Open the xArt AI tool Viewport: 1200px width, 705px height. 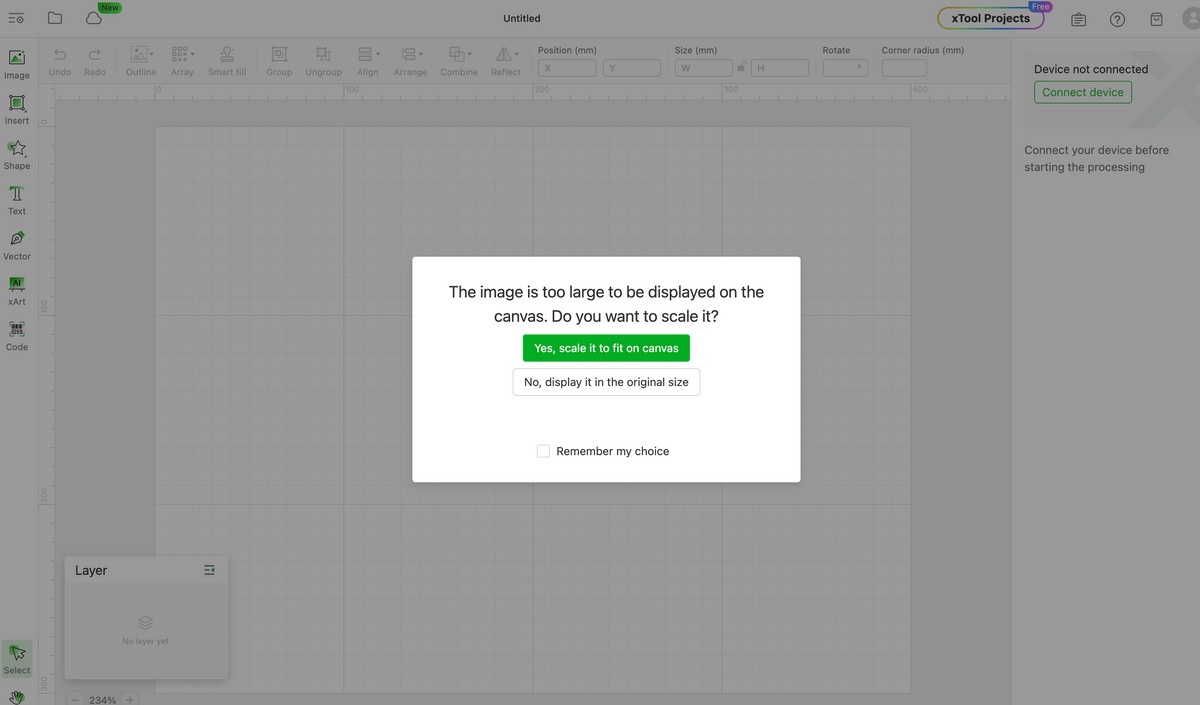17,290
